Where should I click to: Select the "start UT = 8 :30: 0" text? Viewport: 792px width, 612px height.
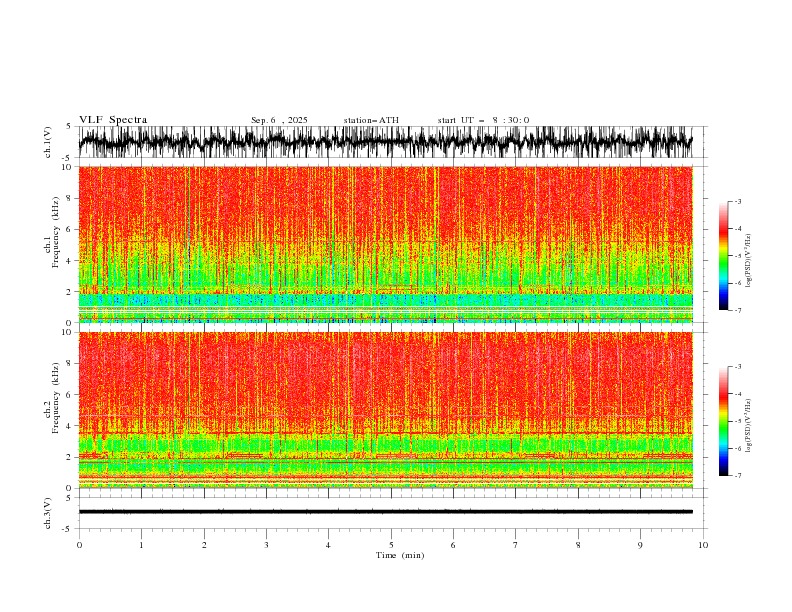click(483, 120)
